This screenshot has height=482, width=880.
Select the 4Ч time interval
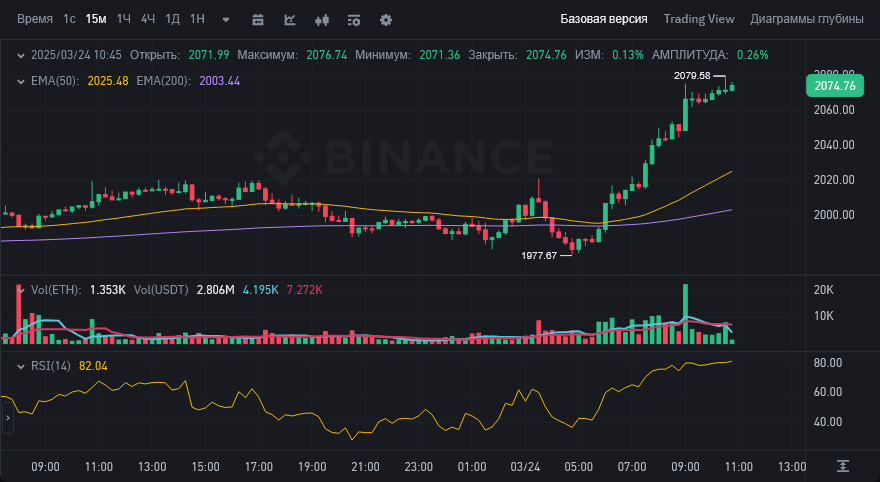(x=148, y=19)
